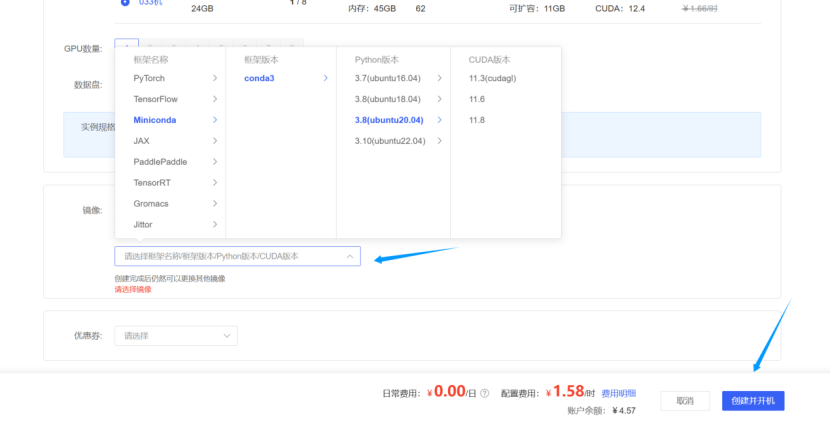Click the daily fee help icon
Image resolution: width=831 pixels, height=424 pixels.
click(x=484, y=393)
